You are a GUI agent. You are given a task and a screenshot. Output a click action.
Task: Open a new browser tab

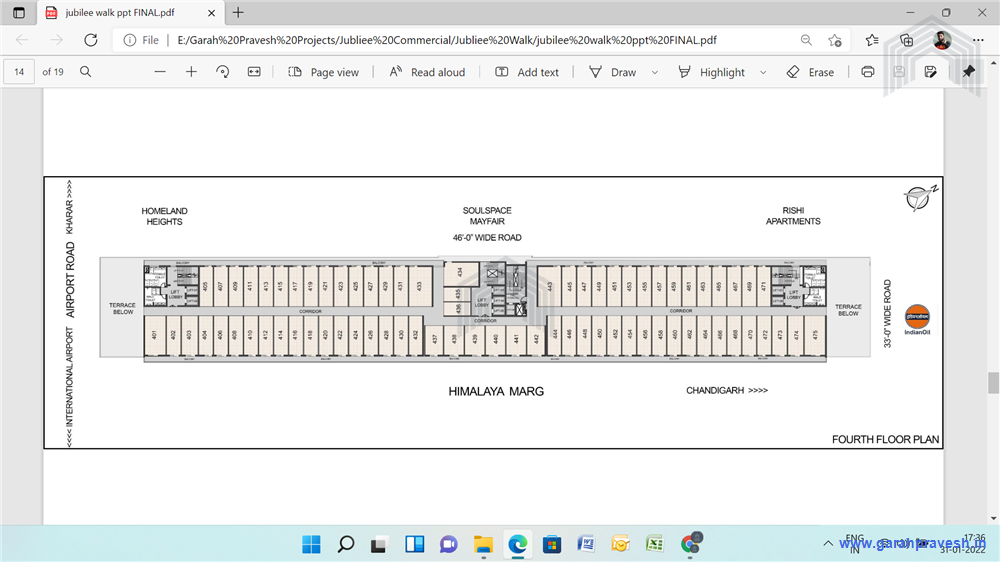[238, 13]
